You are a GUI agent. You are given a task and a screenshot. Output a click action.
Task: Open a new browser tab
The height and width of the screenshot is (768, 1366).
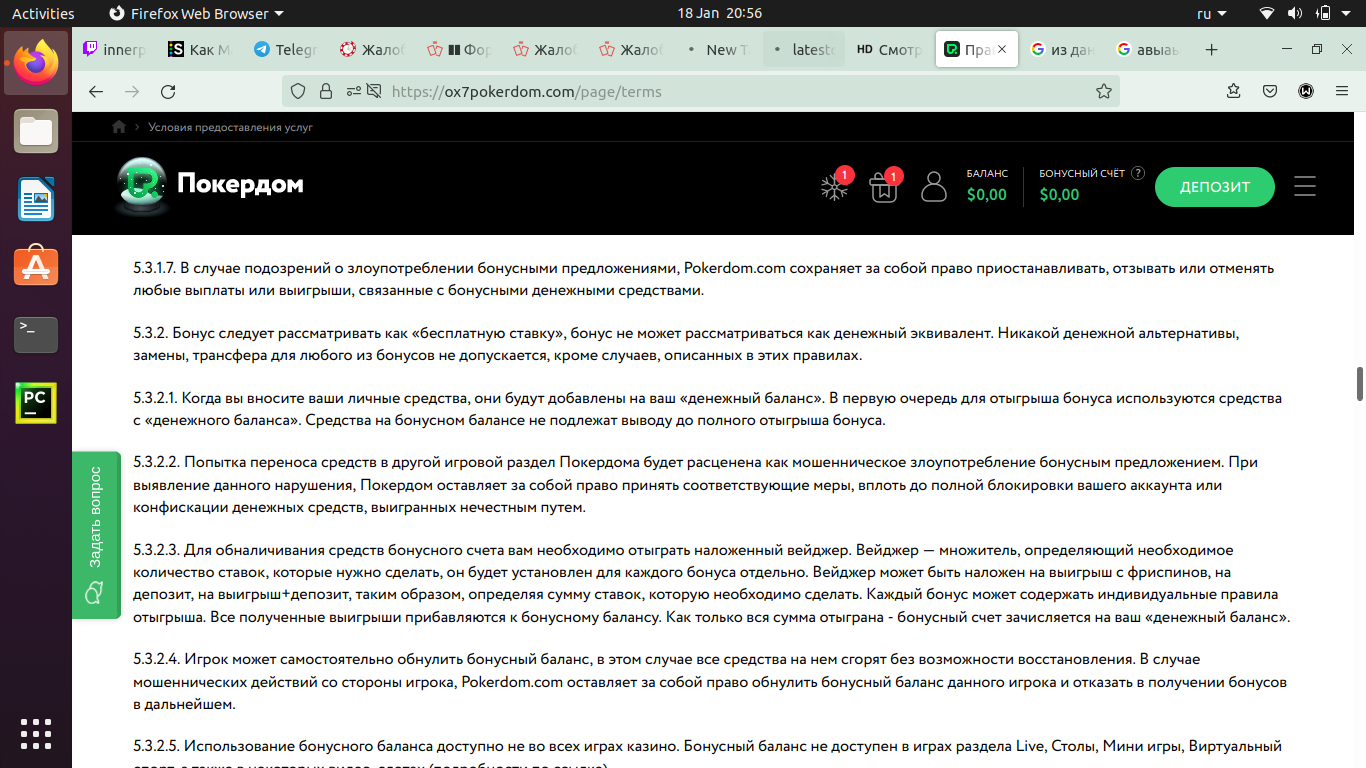[x=1211, y=49]
